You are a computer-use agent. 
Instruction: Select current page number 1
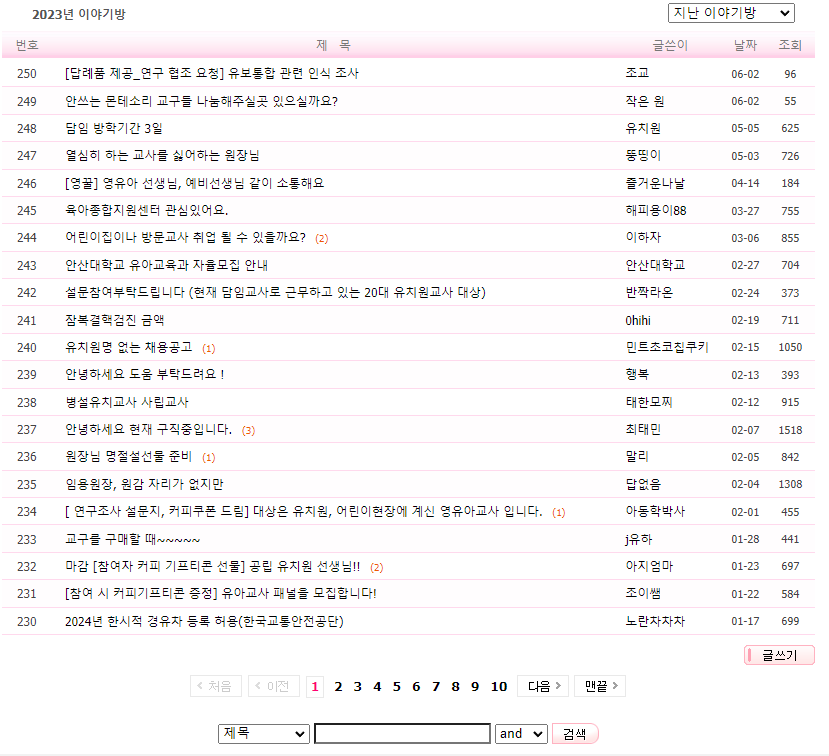tap(315, 687)
